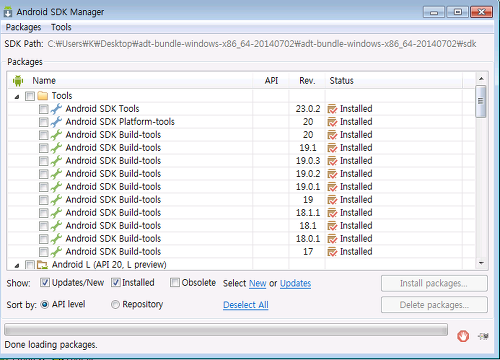The height and width of the screenshot is (360, 500).
Task: Click the installed status icon for rev 18.1
Action: 332,226
